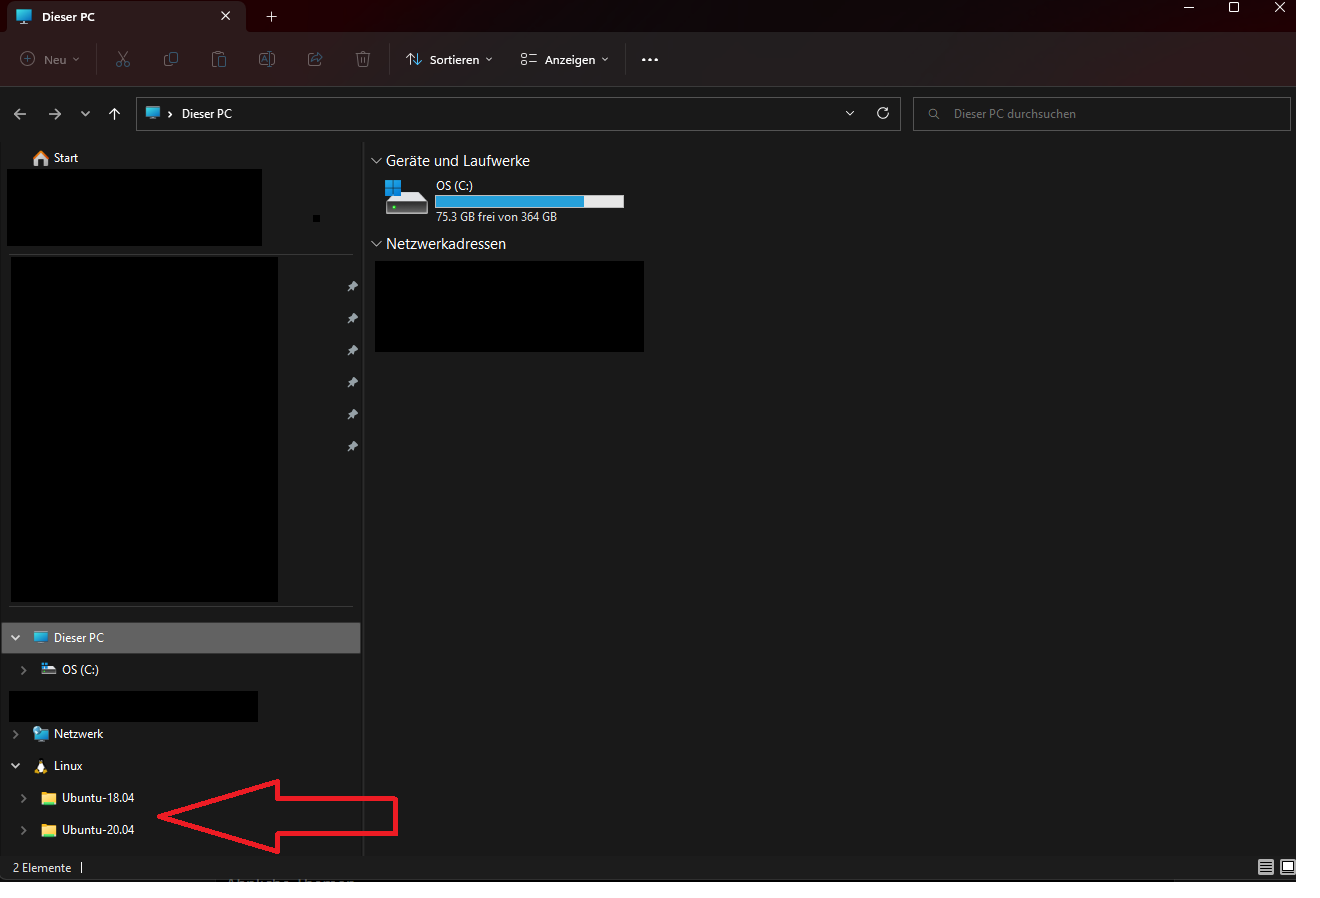The width and height of the screenshot is (1320, 898).
Task: Click the Rename icon in toolbar
Action: pyautogui.click(x=267, y=60)
